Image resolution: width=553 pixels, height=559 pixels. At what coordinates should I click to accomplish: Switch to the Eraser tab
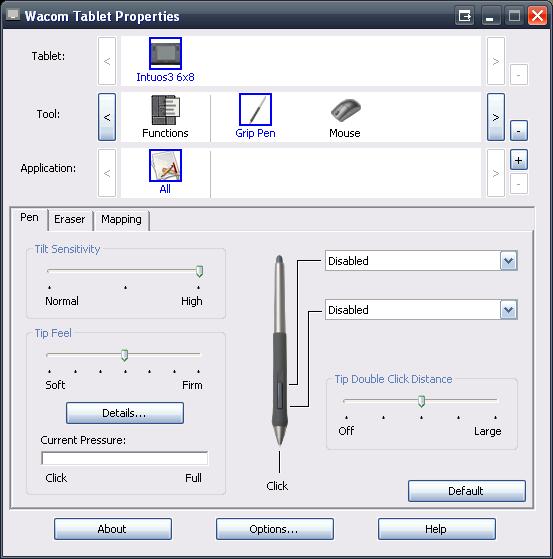pyautogui.click(x=70, y=219)
